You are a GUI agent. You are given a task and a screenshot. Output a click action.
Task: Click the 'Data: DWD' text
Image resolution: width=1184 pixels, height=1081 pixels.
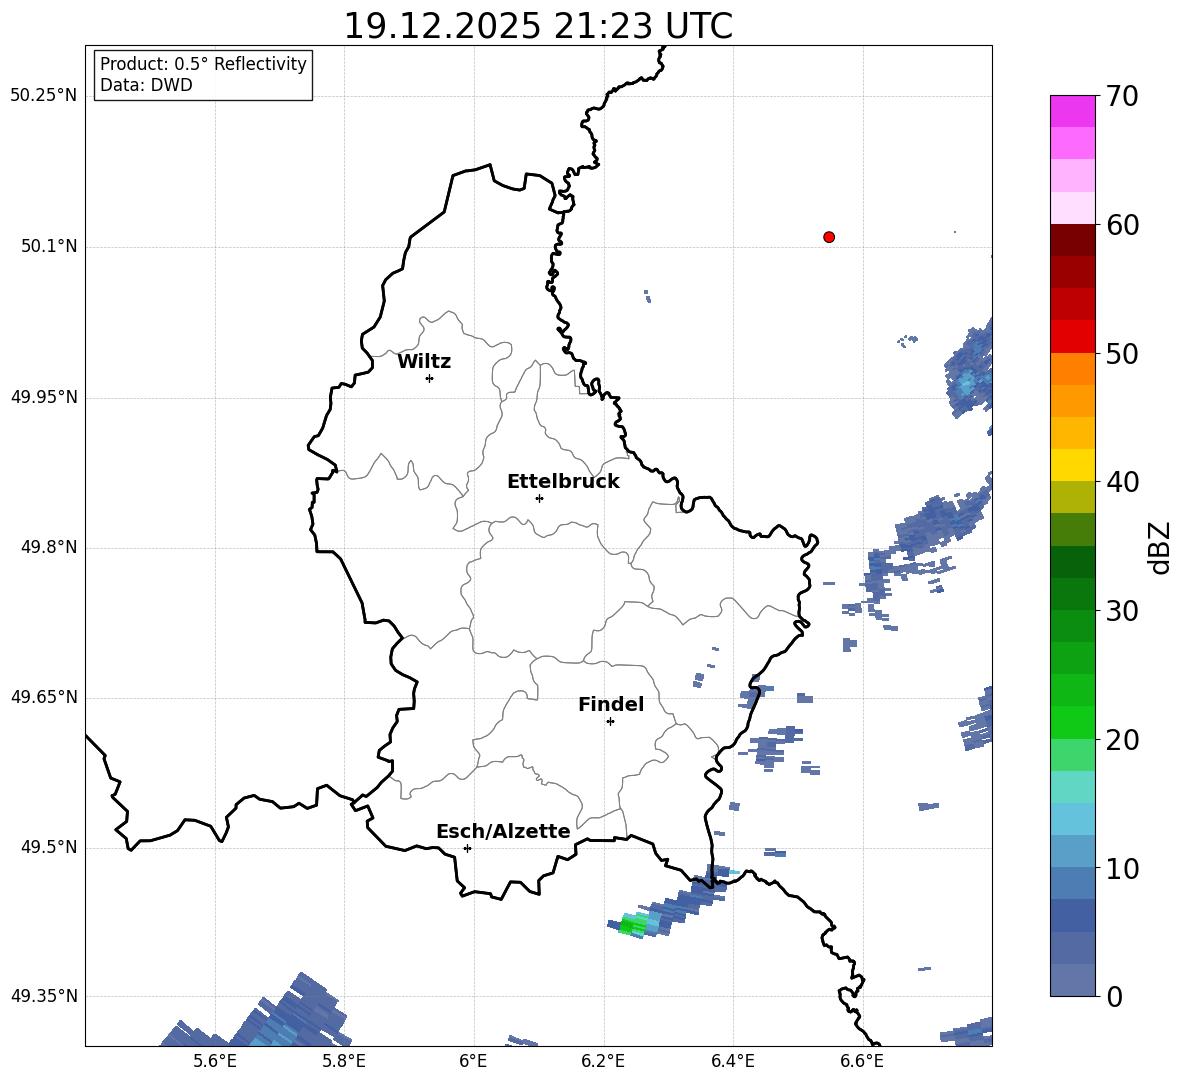click(146, 85)
